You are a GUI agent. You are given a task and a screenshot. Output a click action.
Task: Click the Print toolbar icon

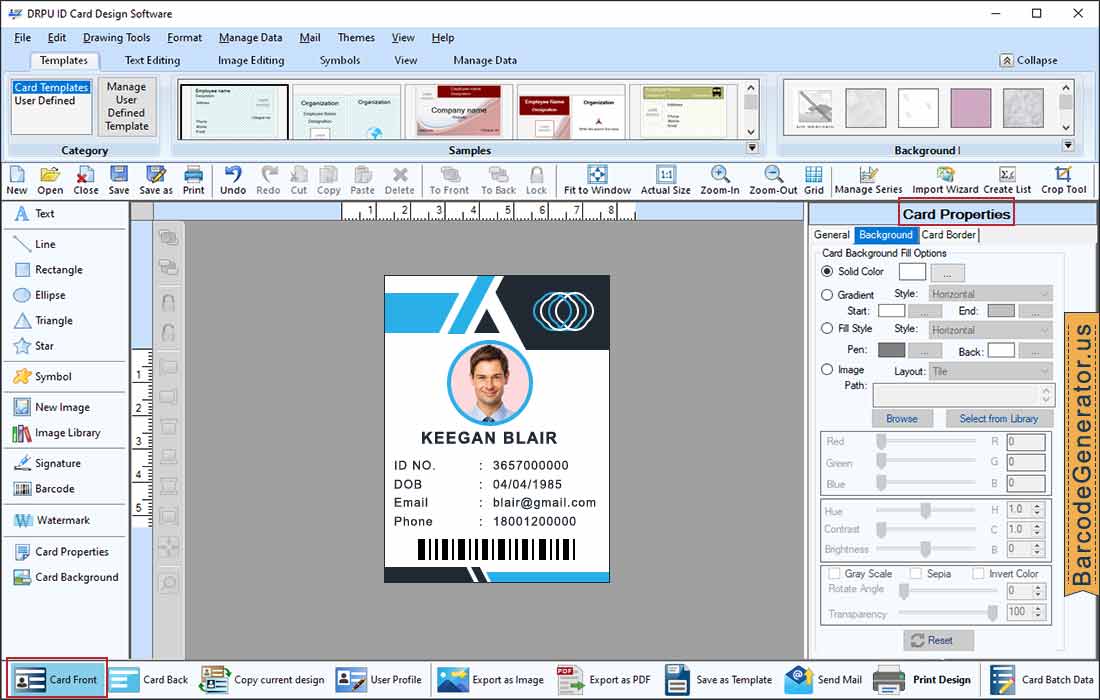click(x=194, y=180)
